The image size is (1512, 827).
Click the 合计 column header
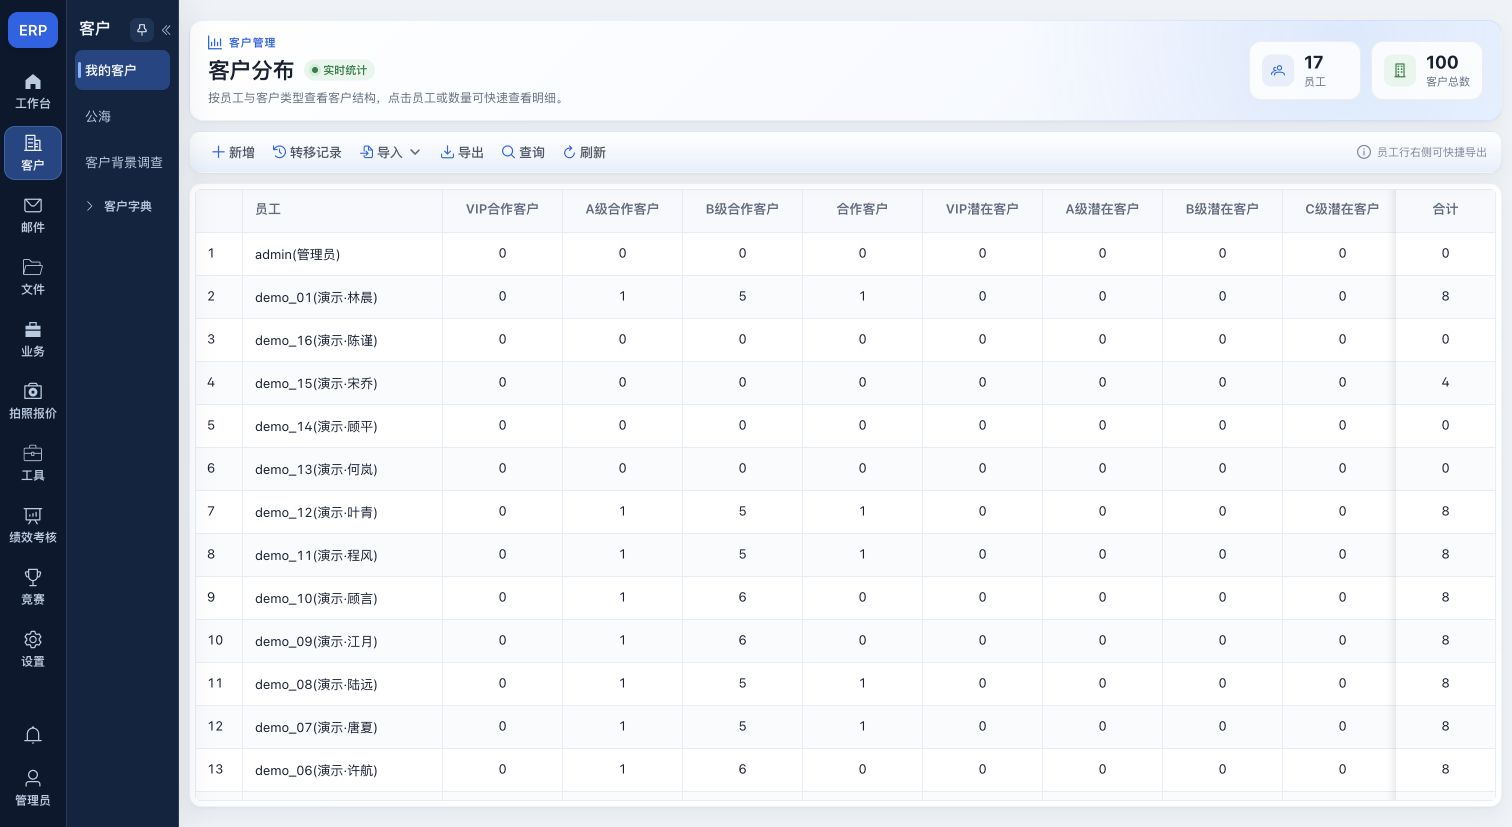pos(1445,209)
